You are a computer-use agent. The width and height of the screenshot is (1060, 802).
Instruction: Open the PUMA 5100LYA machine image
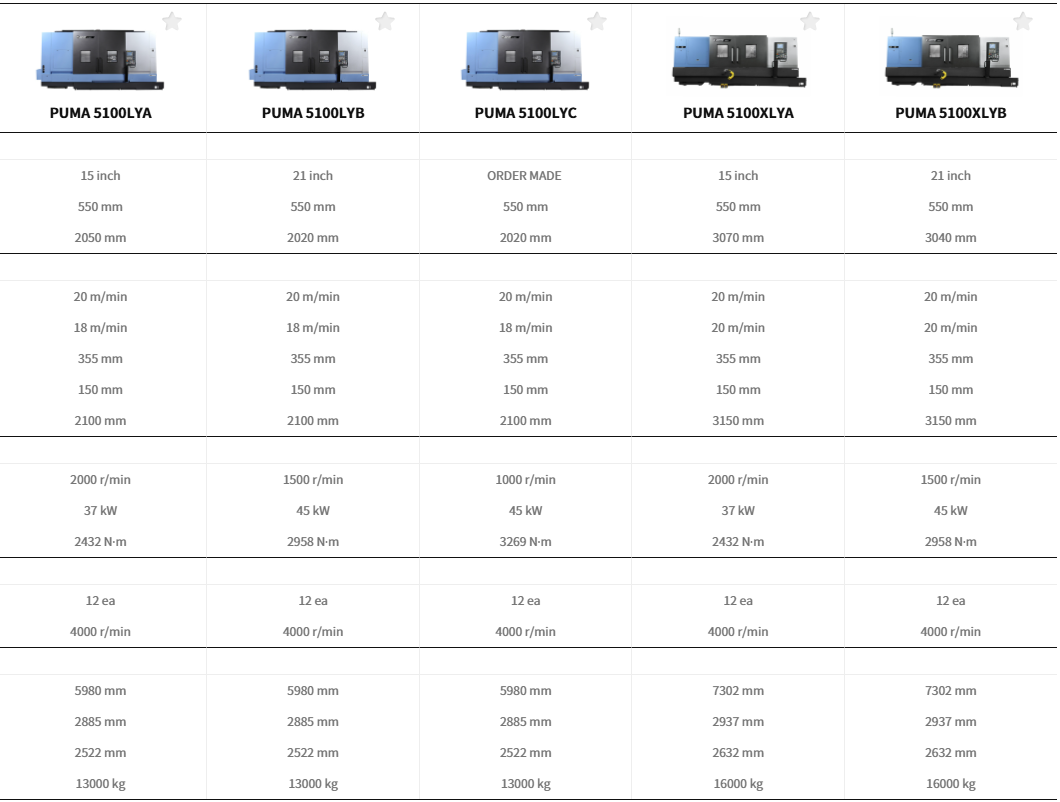[100, 60]
